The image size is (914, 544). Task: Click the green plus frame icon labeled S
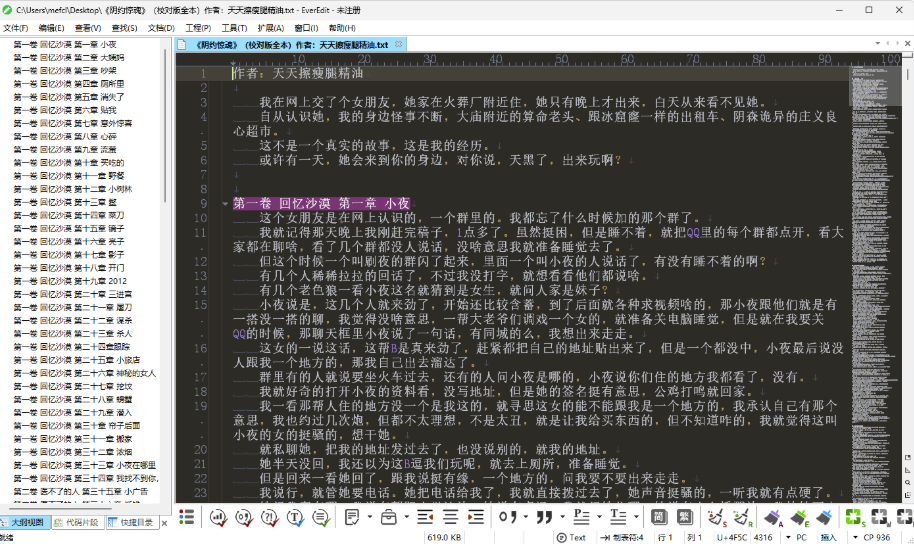[855, 517]
